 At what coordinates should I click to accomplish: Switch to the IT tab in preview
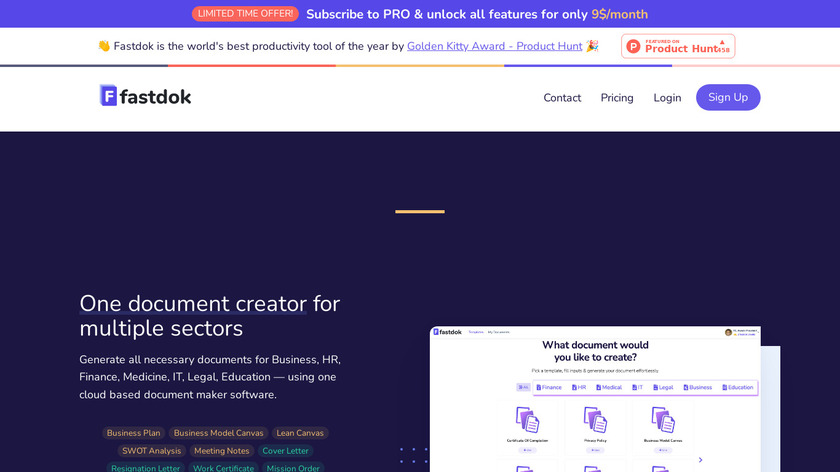coord(638,387)
